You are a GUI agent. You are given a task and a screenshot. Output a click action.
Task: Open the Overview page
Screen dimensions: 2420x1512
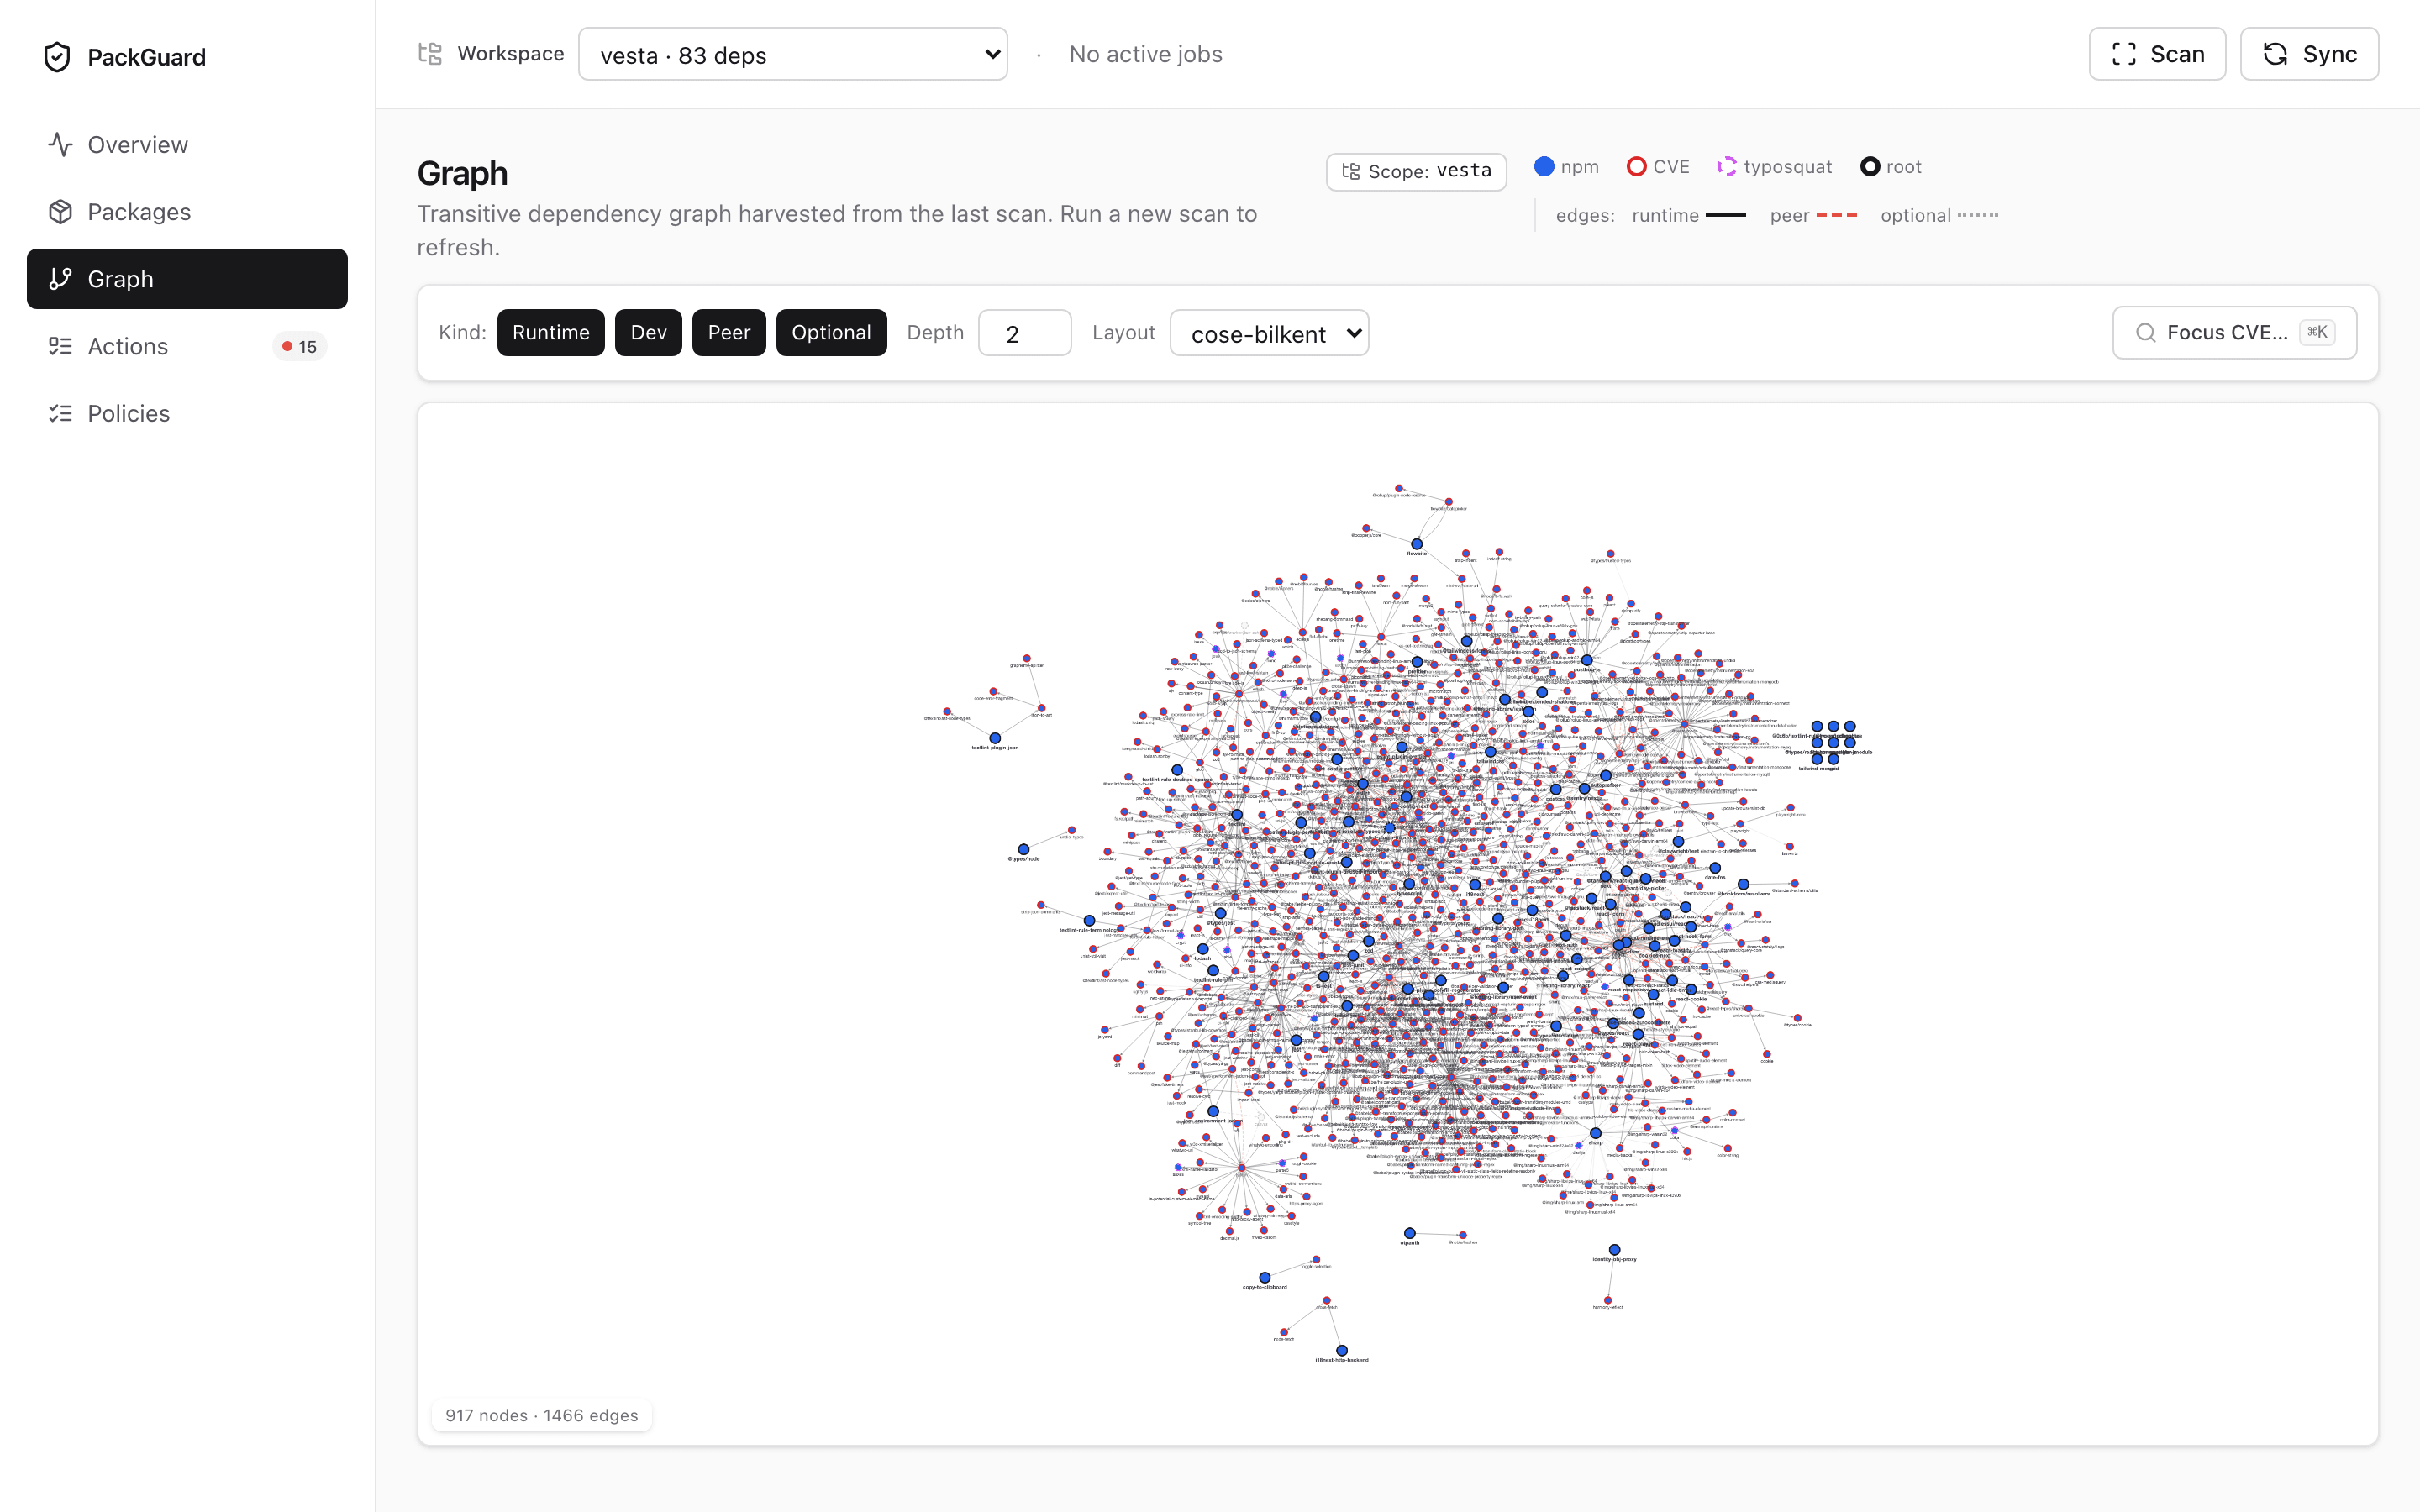[x=187, y=145]
